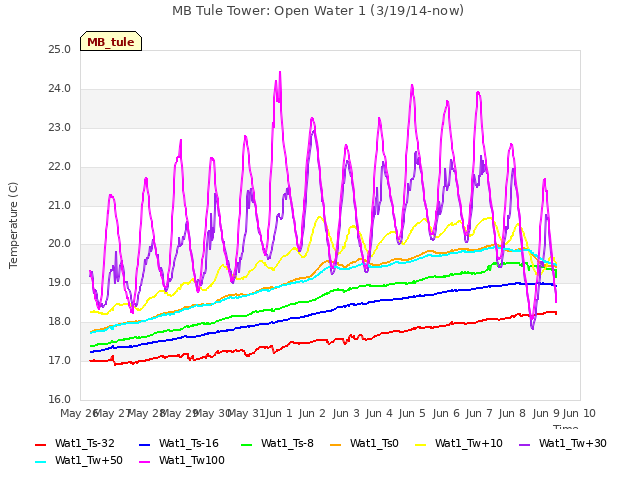Click the 21.0 y-axis tick label
Image resolution: width=640 pixels, height=480 pixels.
pyautogui.click(x=60, y=205)
